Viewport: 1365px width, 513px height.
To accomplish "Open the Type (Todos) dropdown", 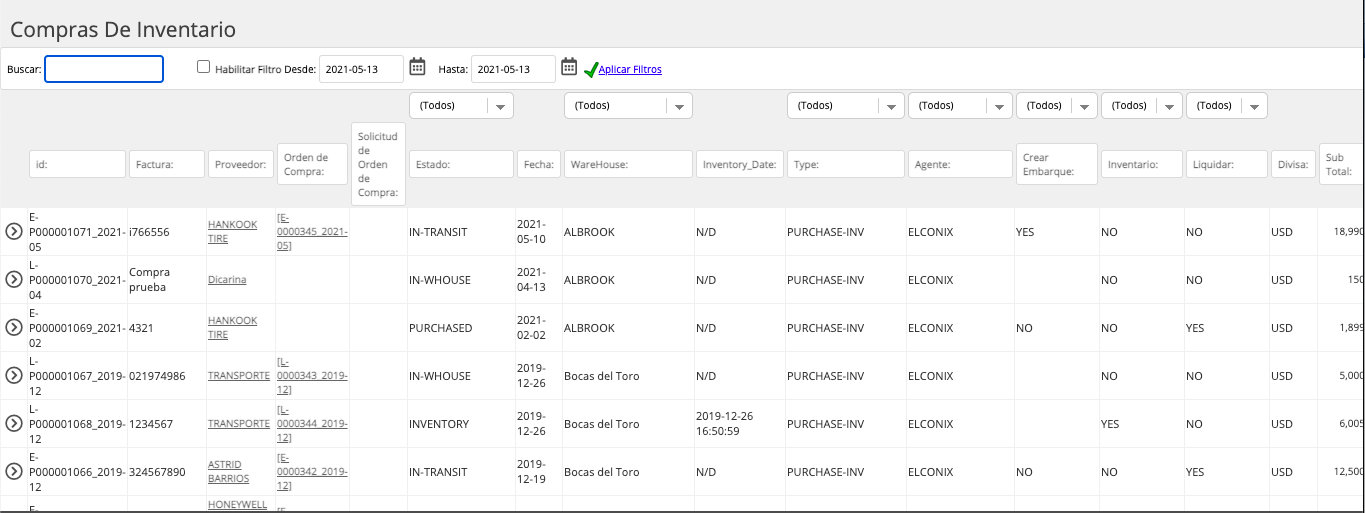I will tap(846, 105).
